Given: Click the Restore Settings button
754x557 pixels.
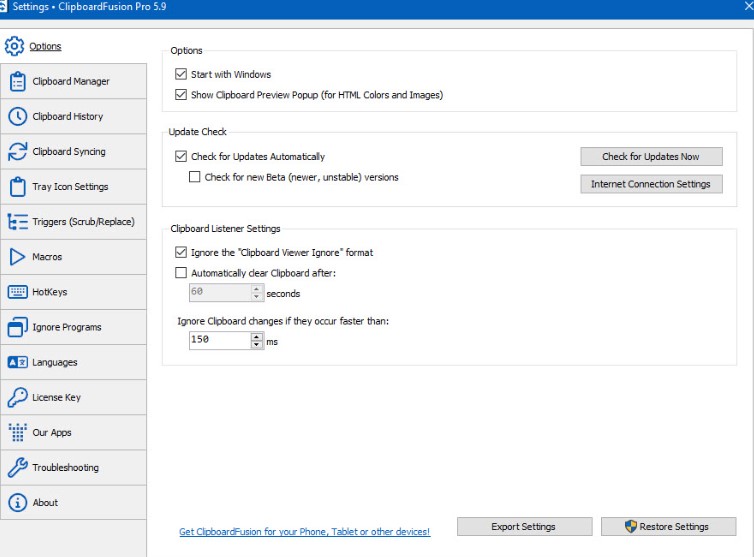Looking at the screenshot, I should tap(668, 527).
